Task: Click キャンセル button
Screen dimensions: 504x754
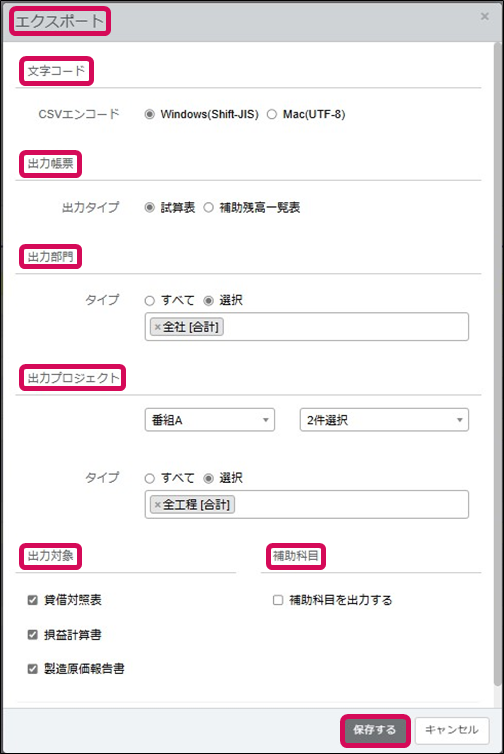Action: (452, 730)
